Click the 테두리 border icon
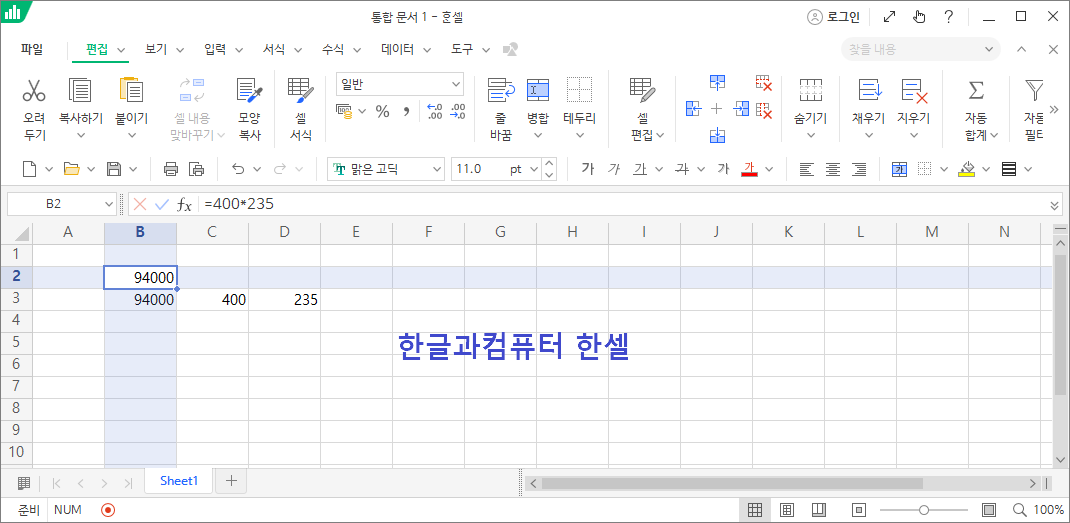This screenshot has width=1070, height=523. pos(579,90)
